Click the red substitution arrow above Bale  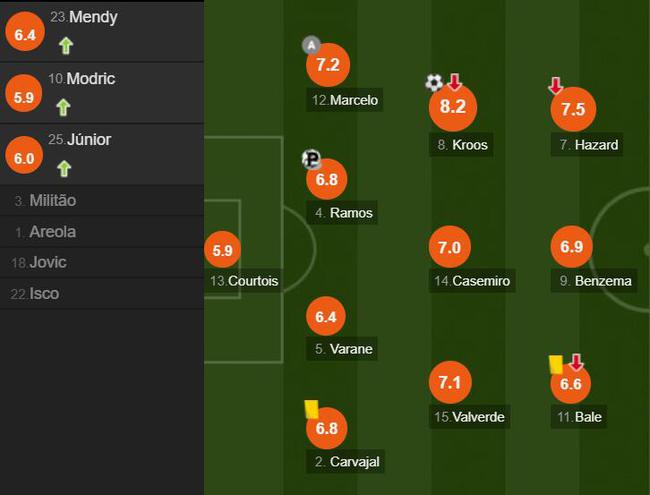pyautogui.click(x=576, y=362)
